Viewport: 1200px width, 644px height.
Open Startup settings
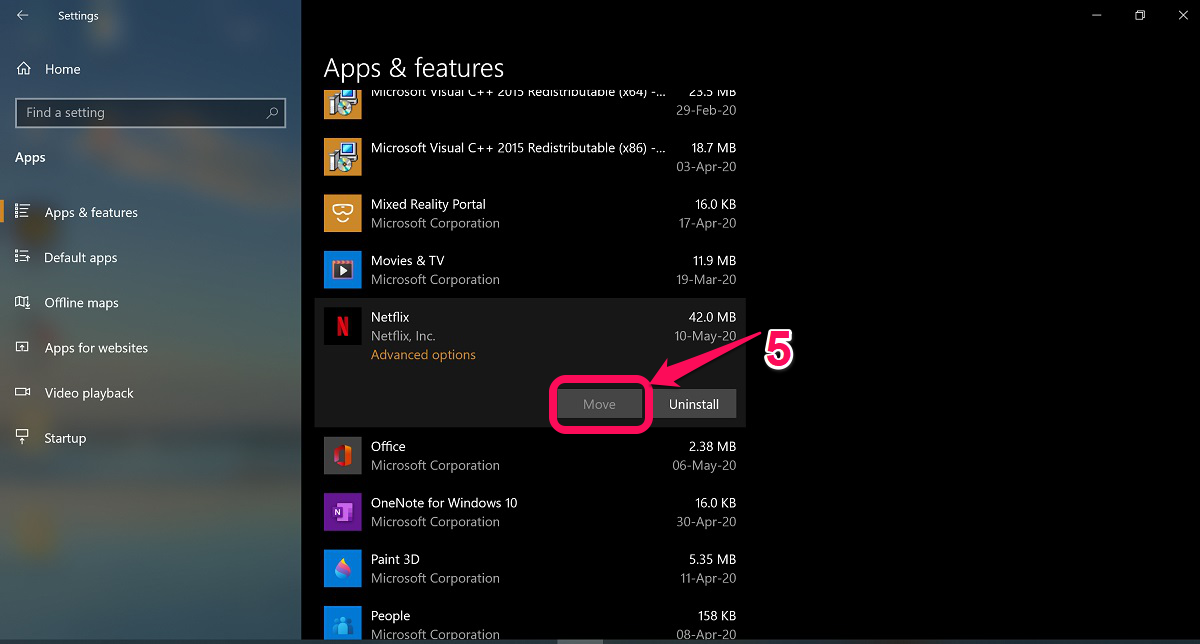tap(65, 438)
